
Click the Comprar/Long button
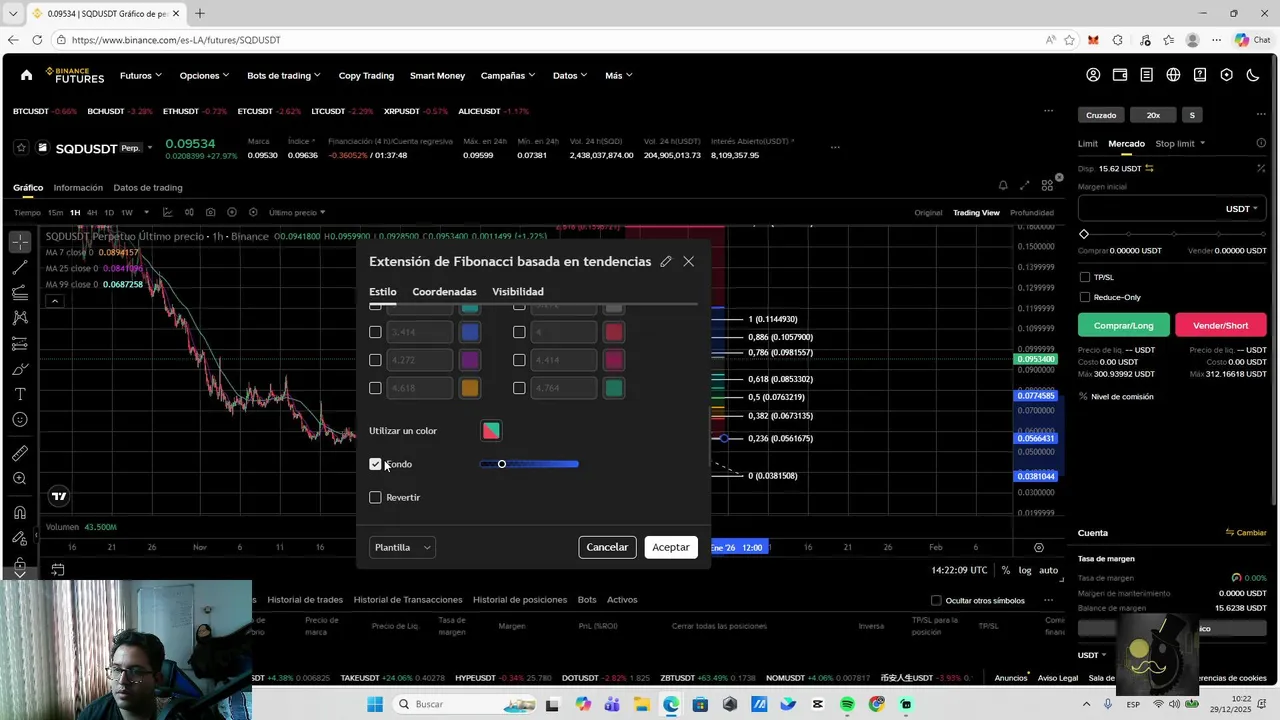pos(1123,325)
